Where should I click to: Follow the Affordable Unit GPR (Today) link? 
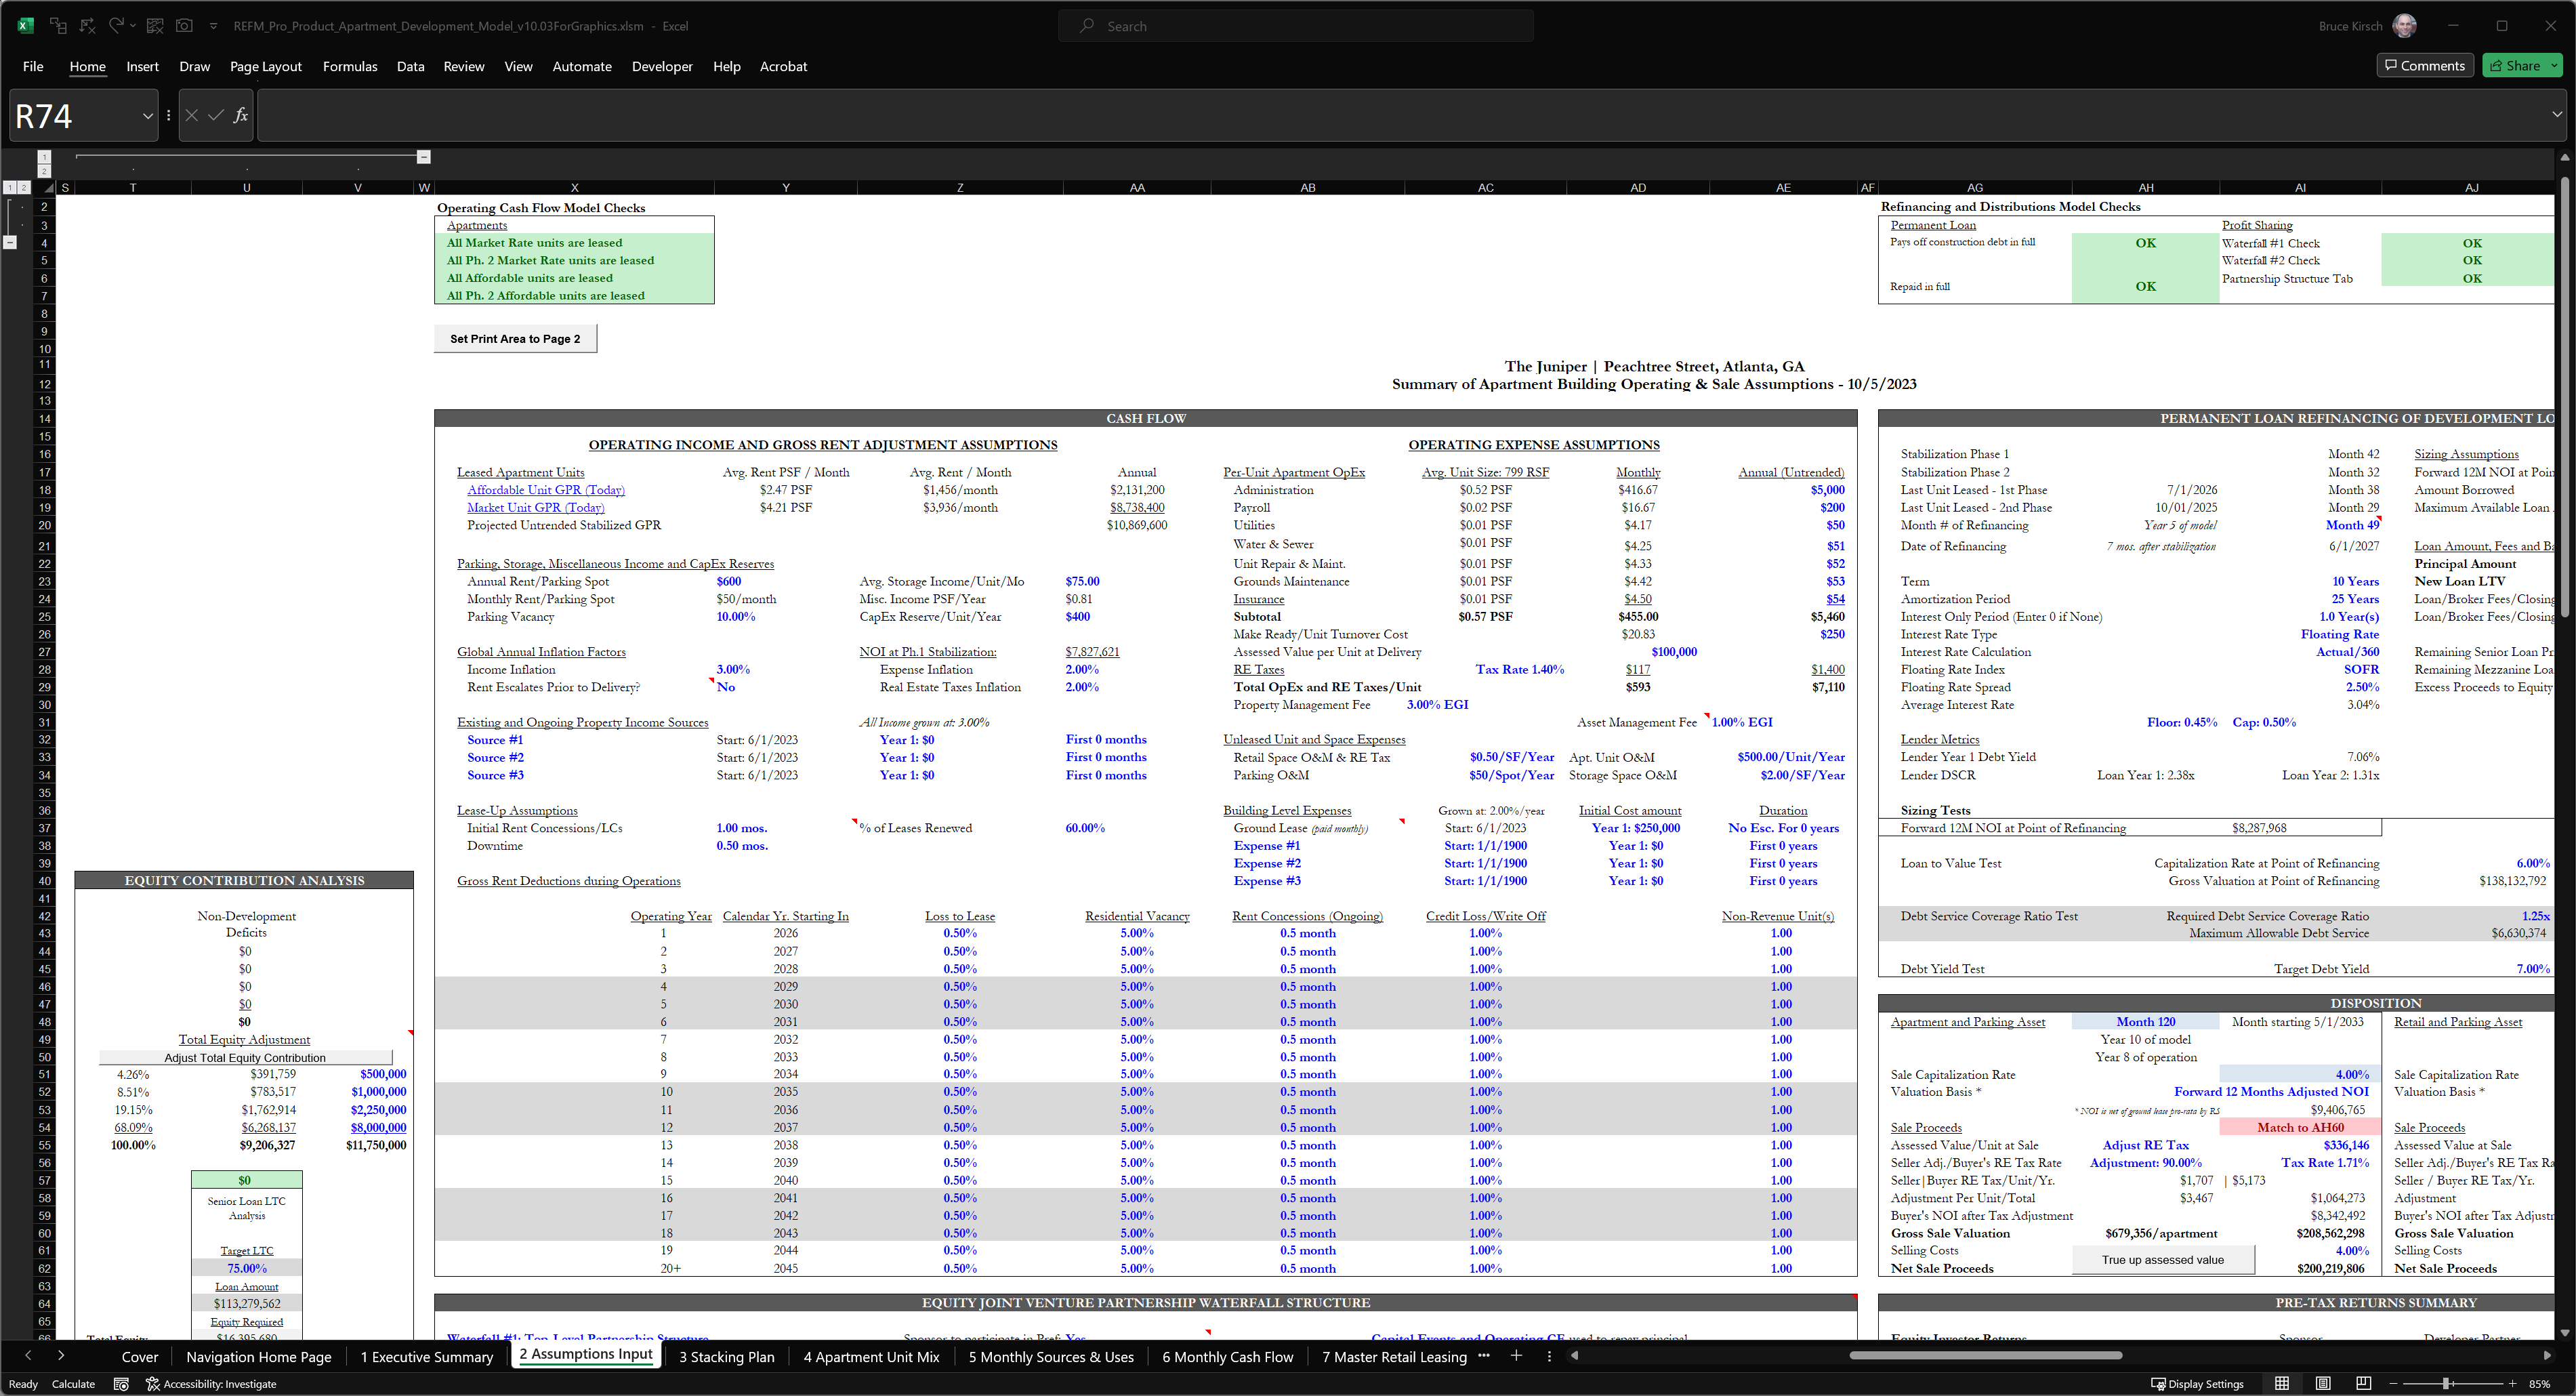point(546,490)
